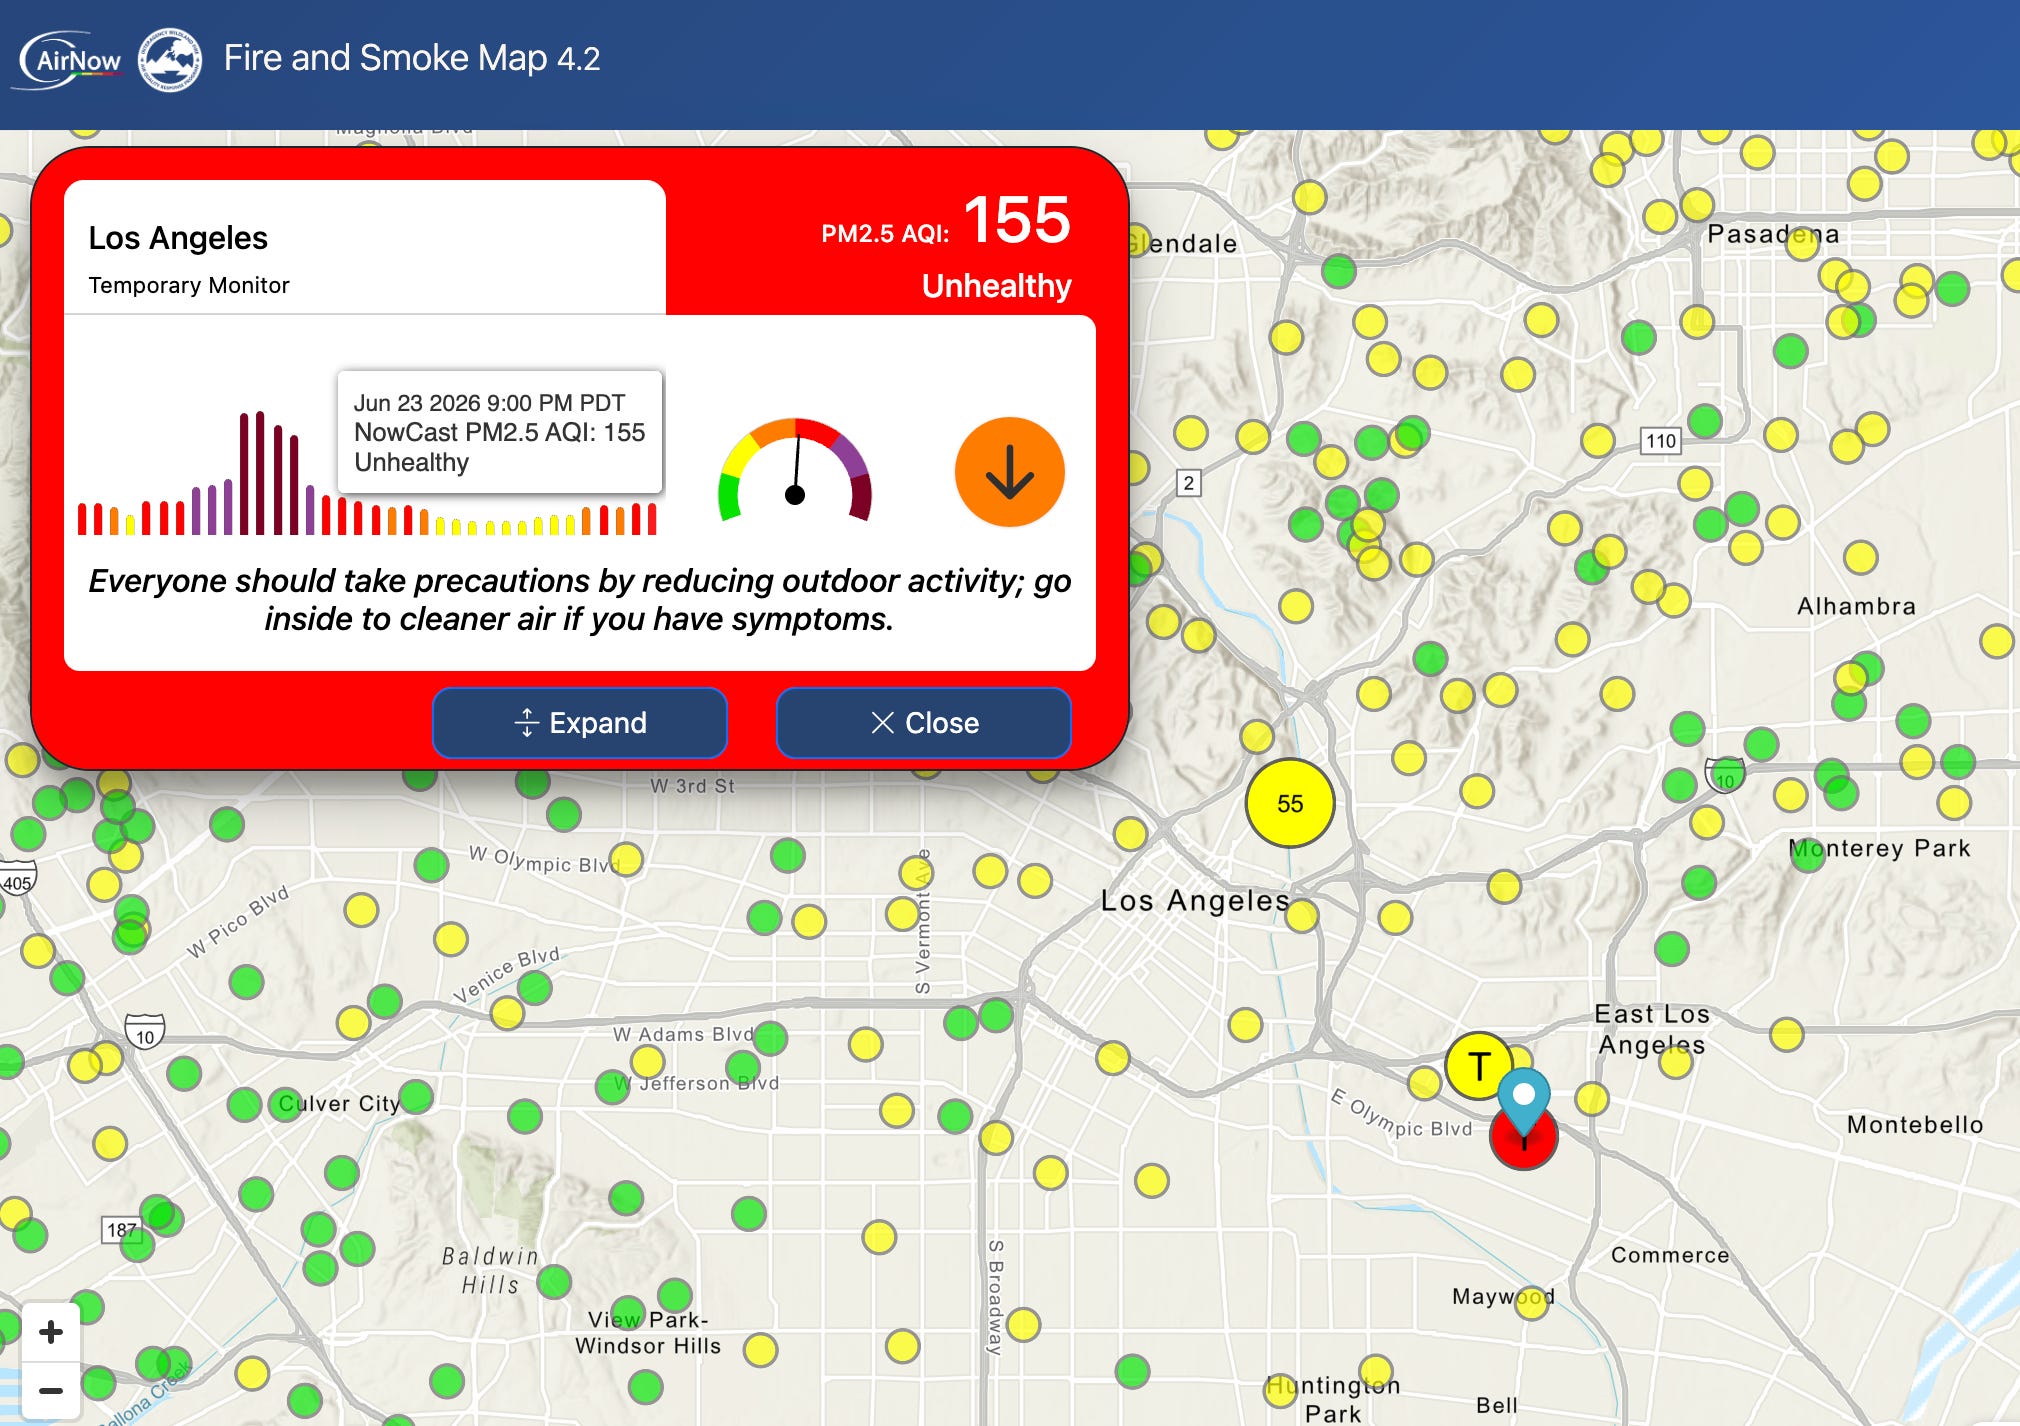Click the large 155 AQI value
The image size is (2020, 1426).
(1017, 220)
